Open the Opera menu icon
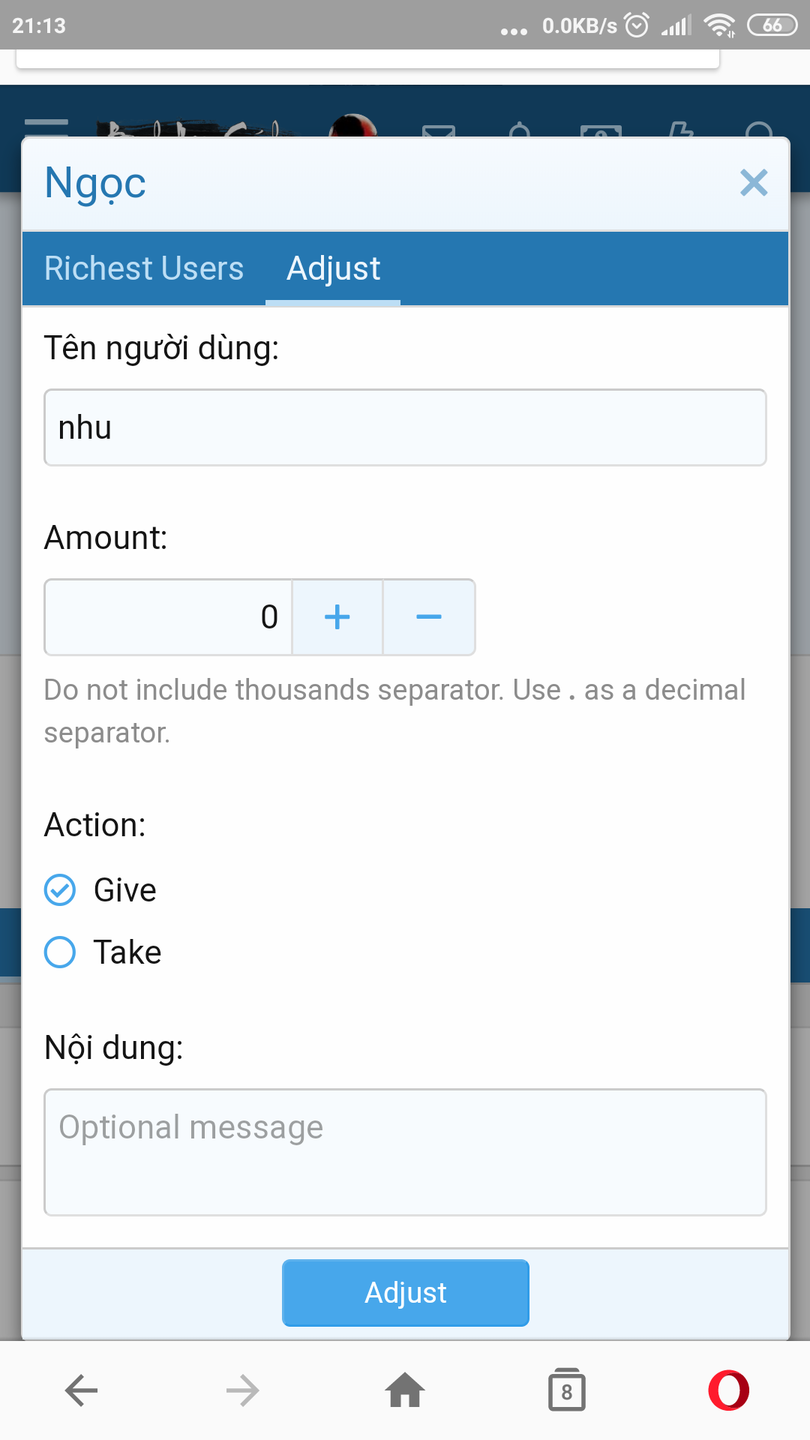The image size is (810, 1440). pyautogui.click(x=728, y=1390)
